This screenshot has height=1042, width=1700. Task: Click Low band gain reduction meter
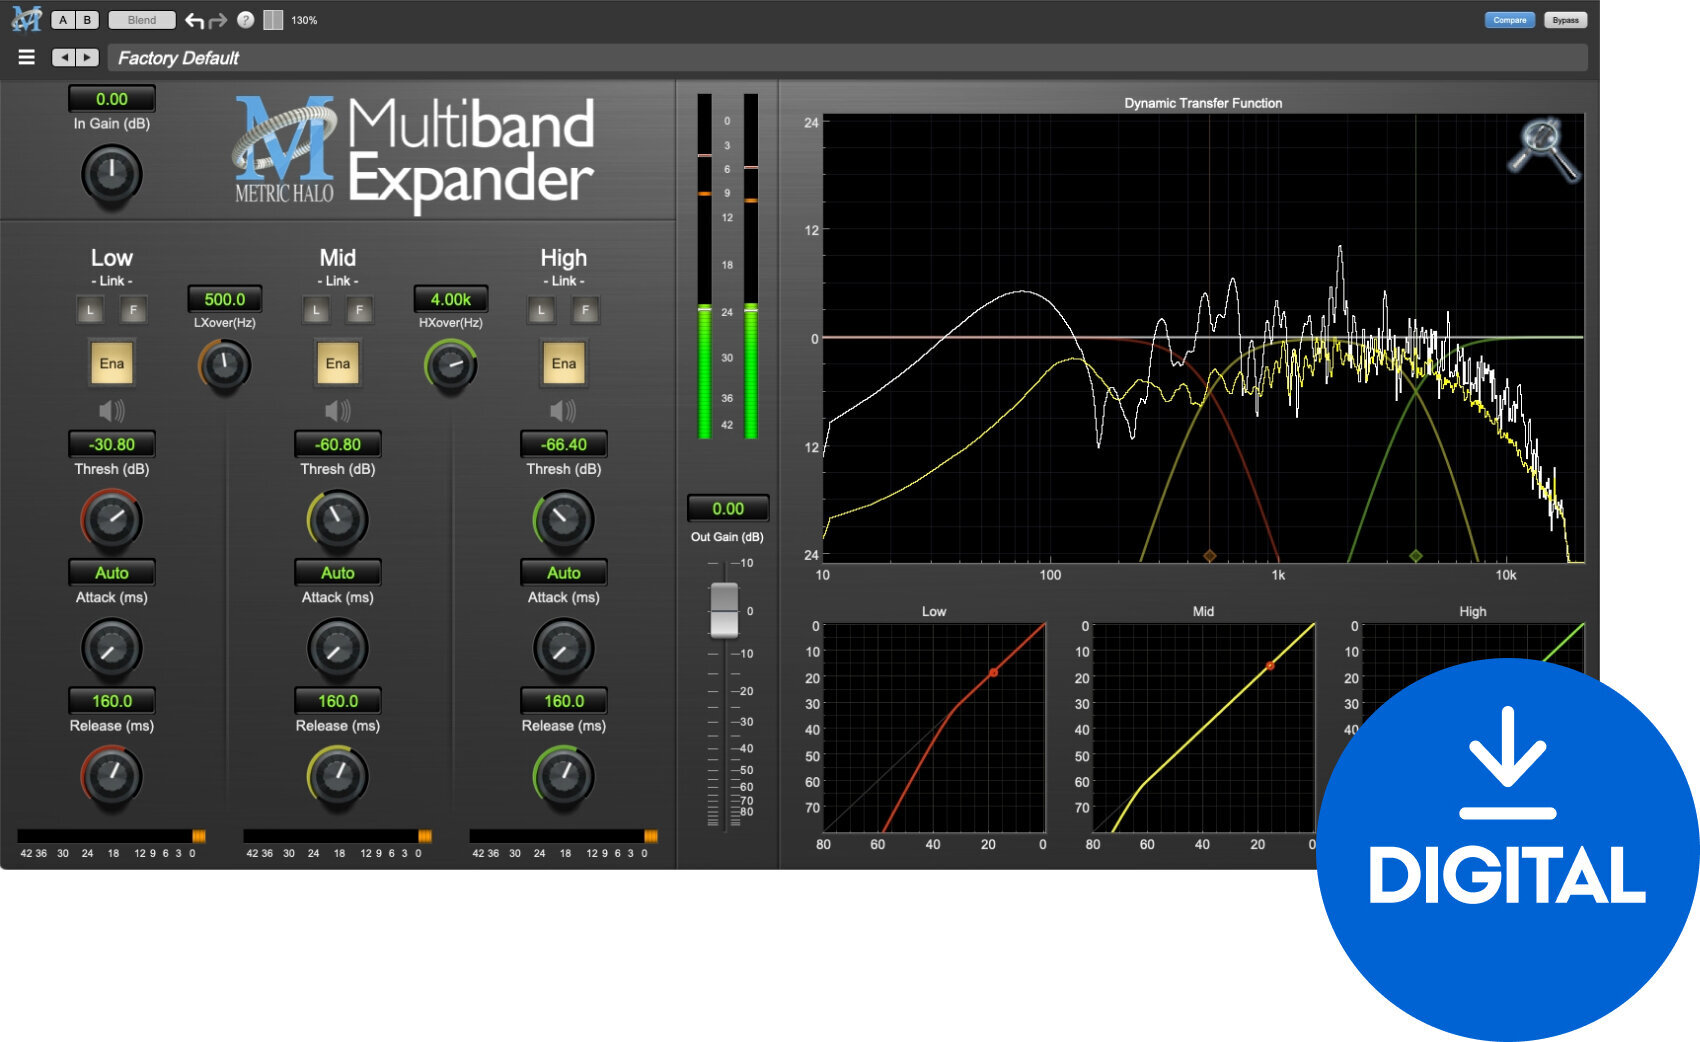[112, 836]
